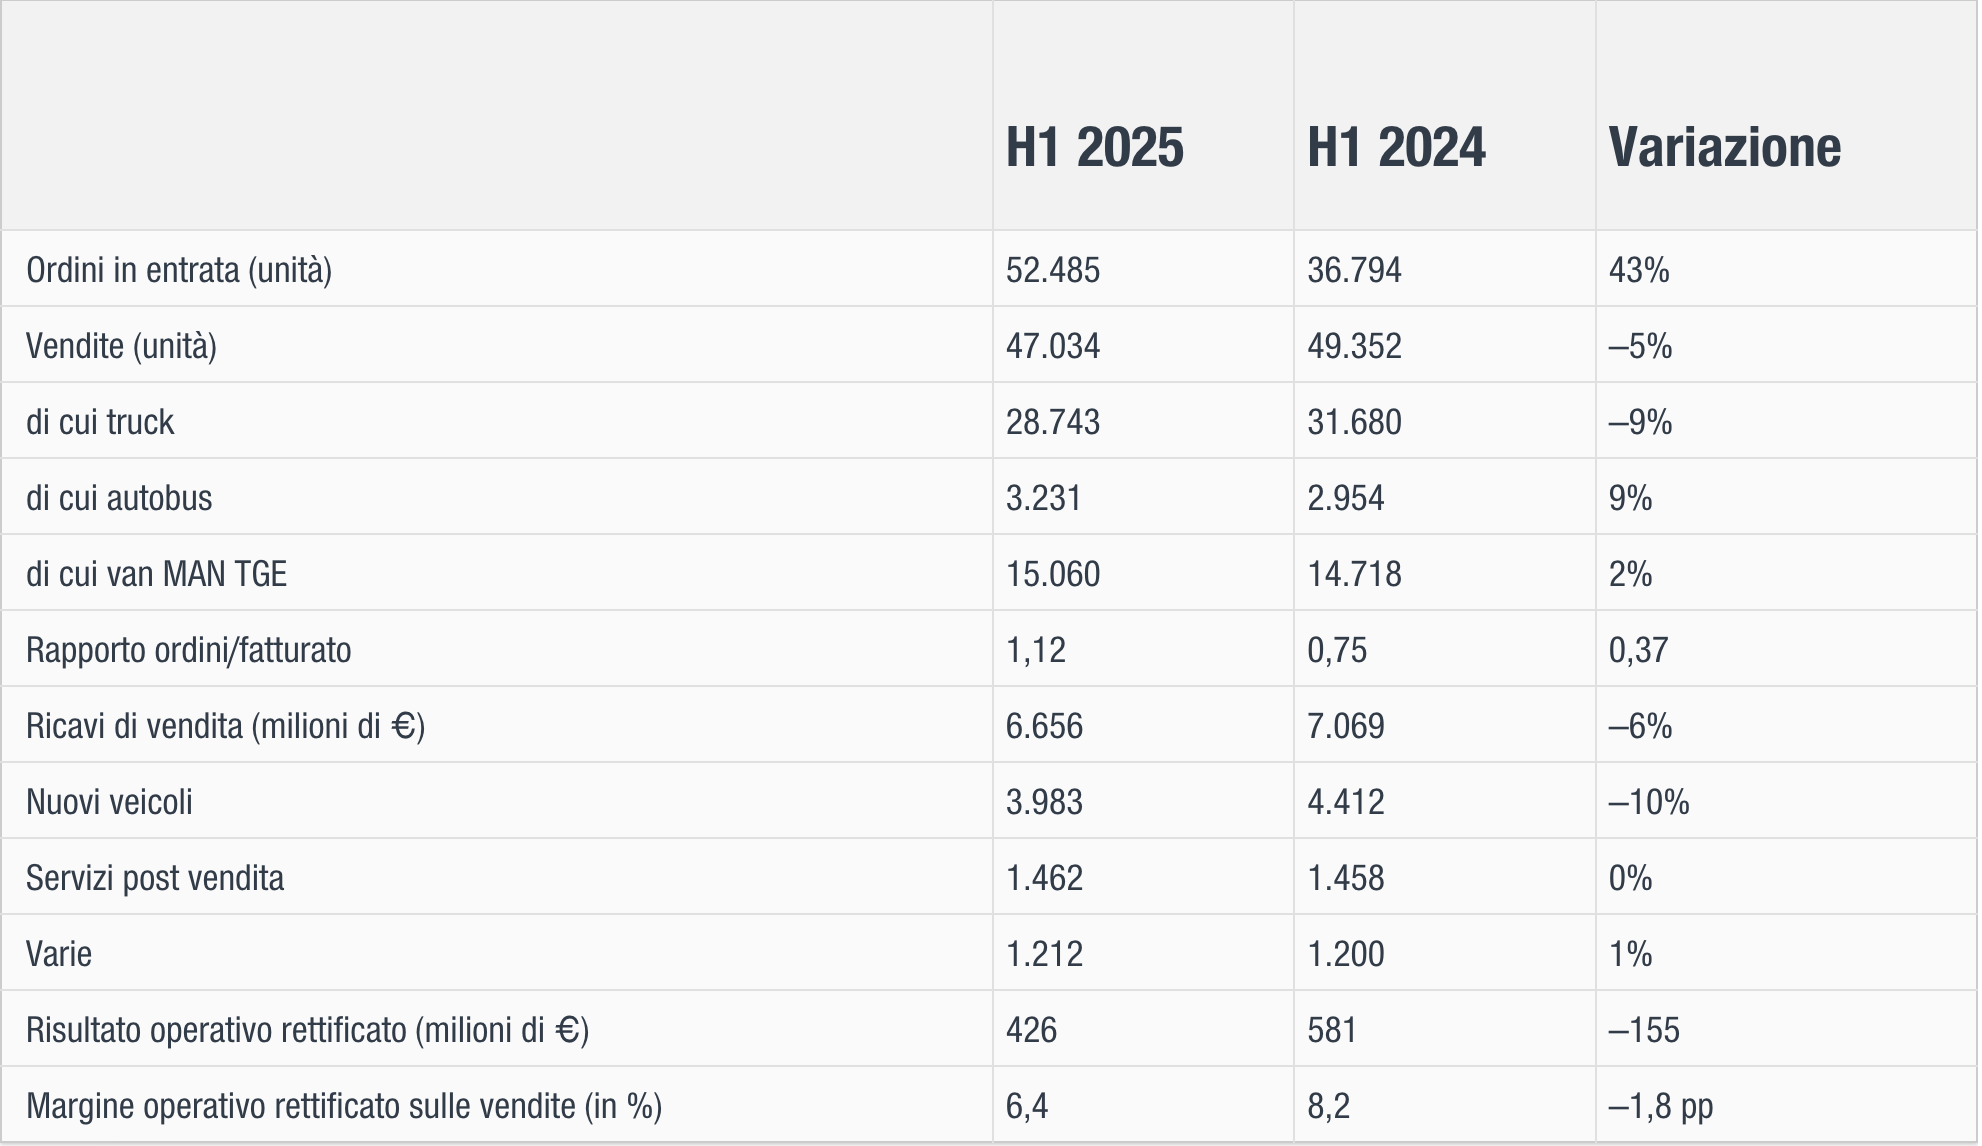
Task: Click the di cui van MAN TGE label
Action: point(156,574)
